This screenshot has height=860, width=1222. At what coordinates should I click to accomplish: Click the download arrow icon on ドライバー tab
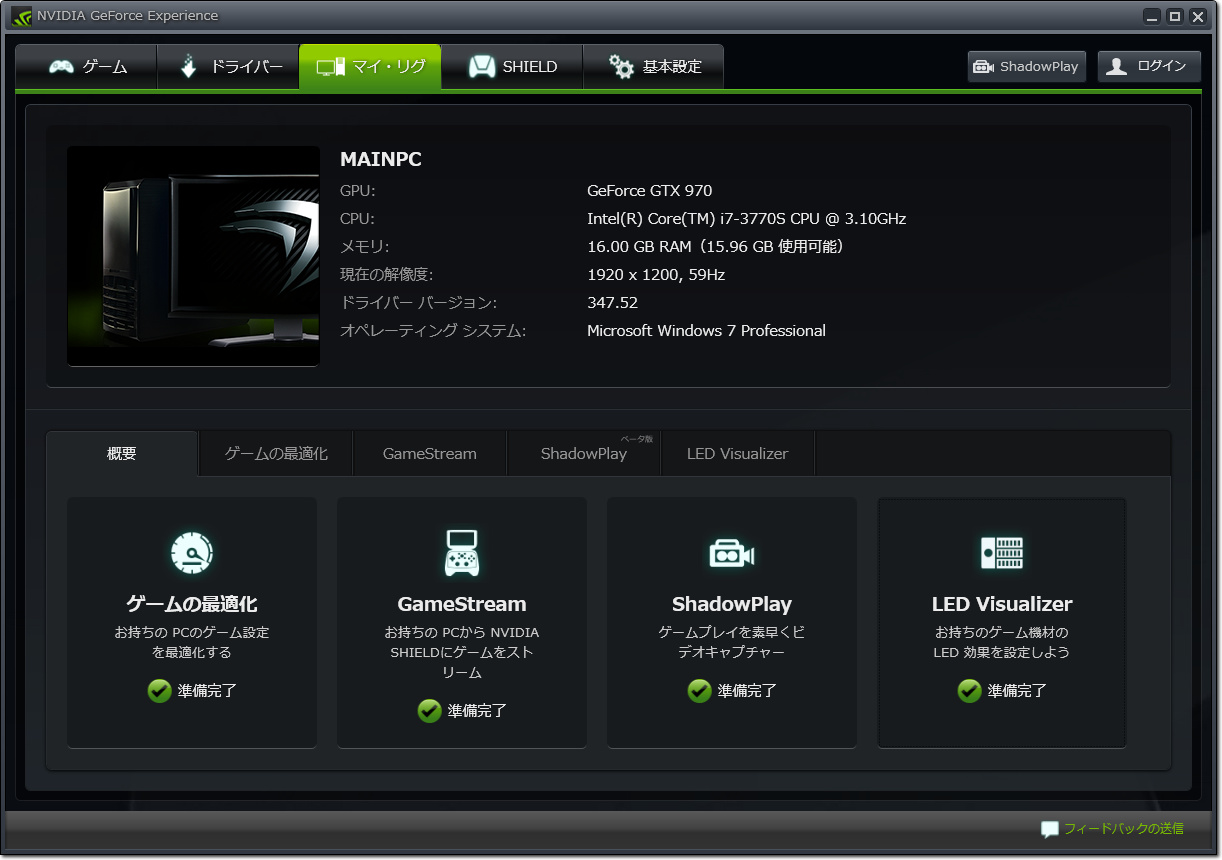[x=189, y=67]
